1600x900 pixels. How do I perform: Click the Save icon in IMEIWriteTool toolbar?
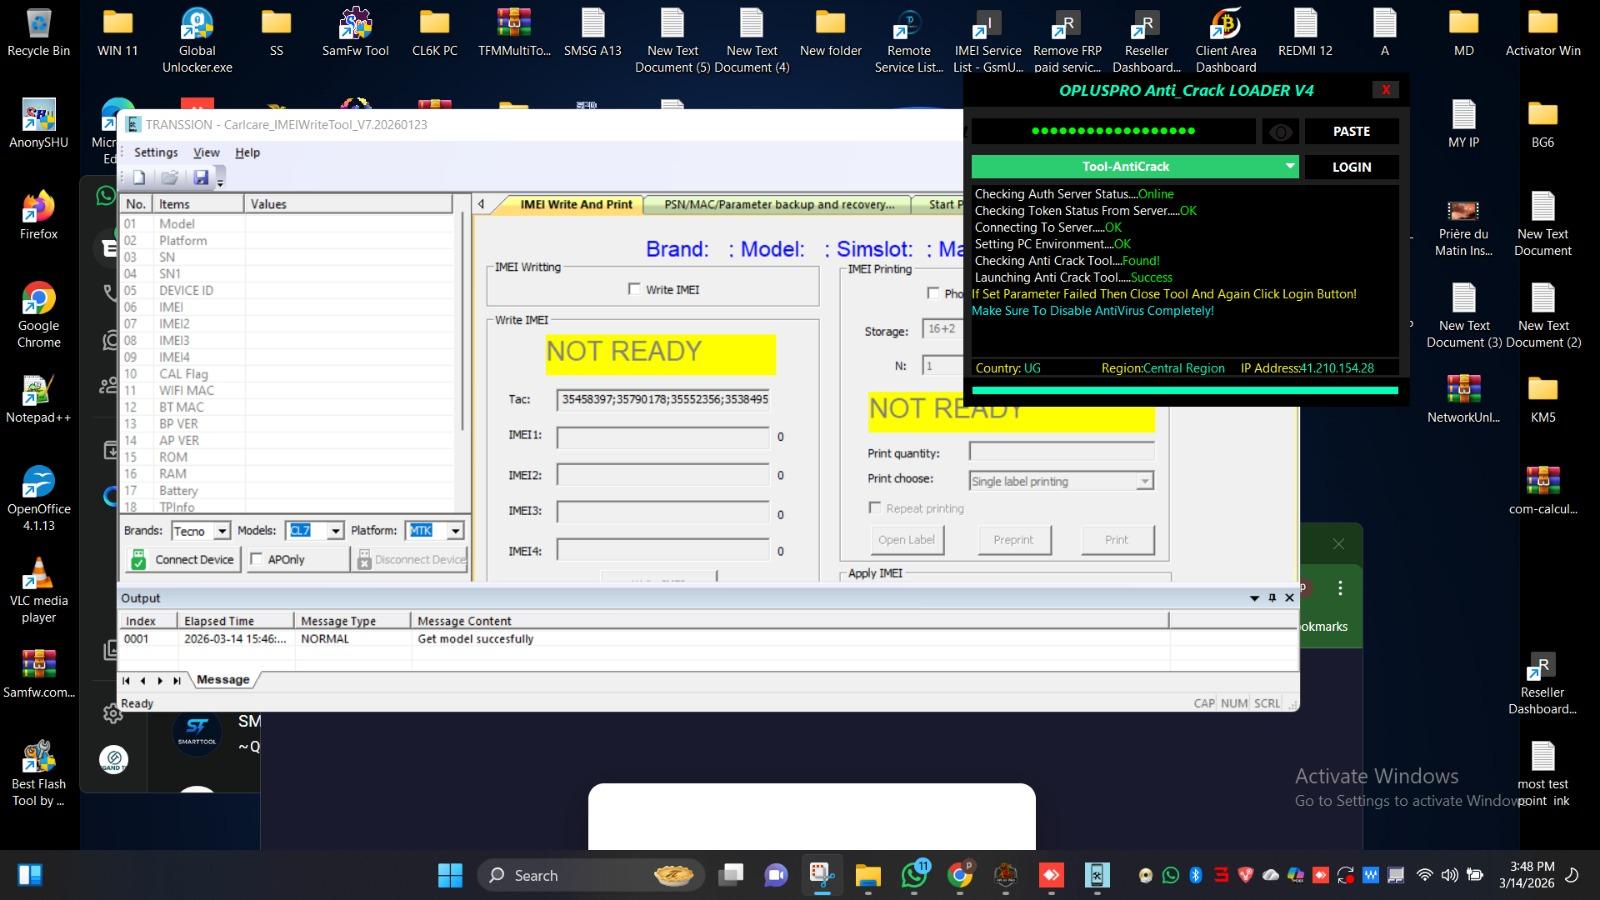[202, 177]
